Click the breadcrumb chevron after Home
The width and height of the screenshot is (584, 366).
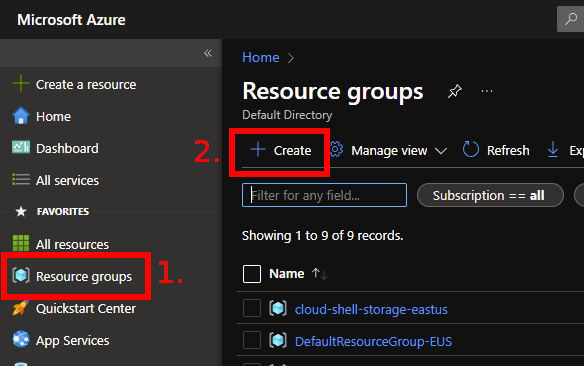291,58
